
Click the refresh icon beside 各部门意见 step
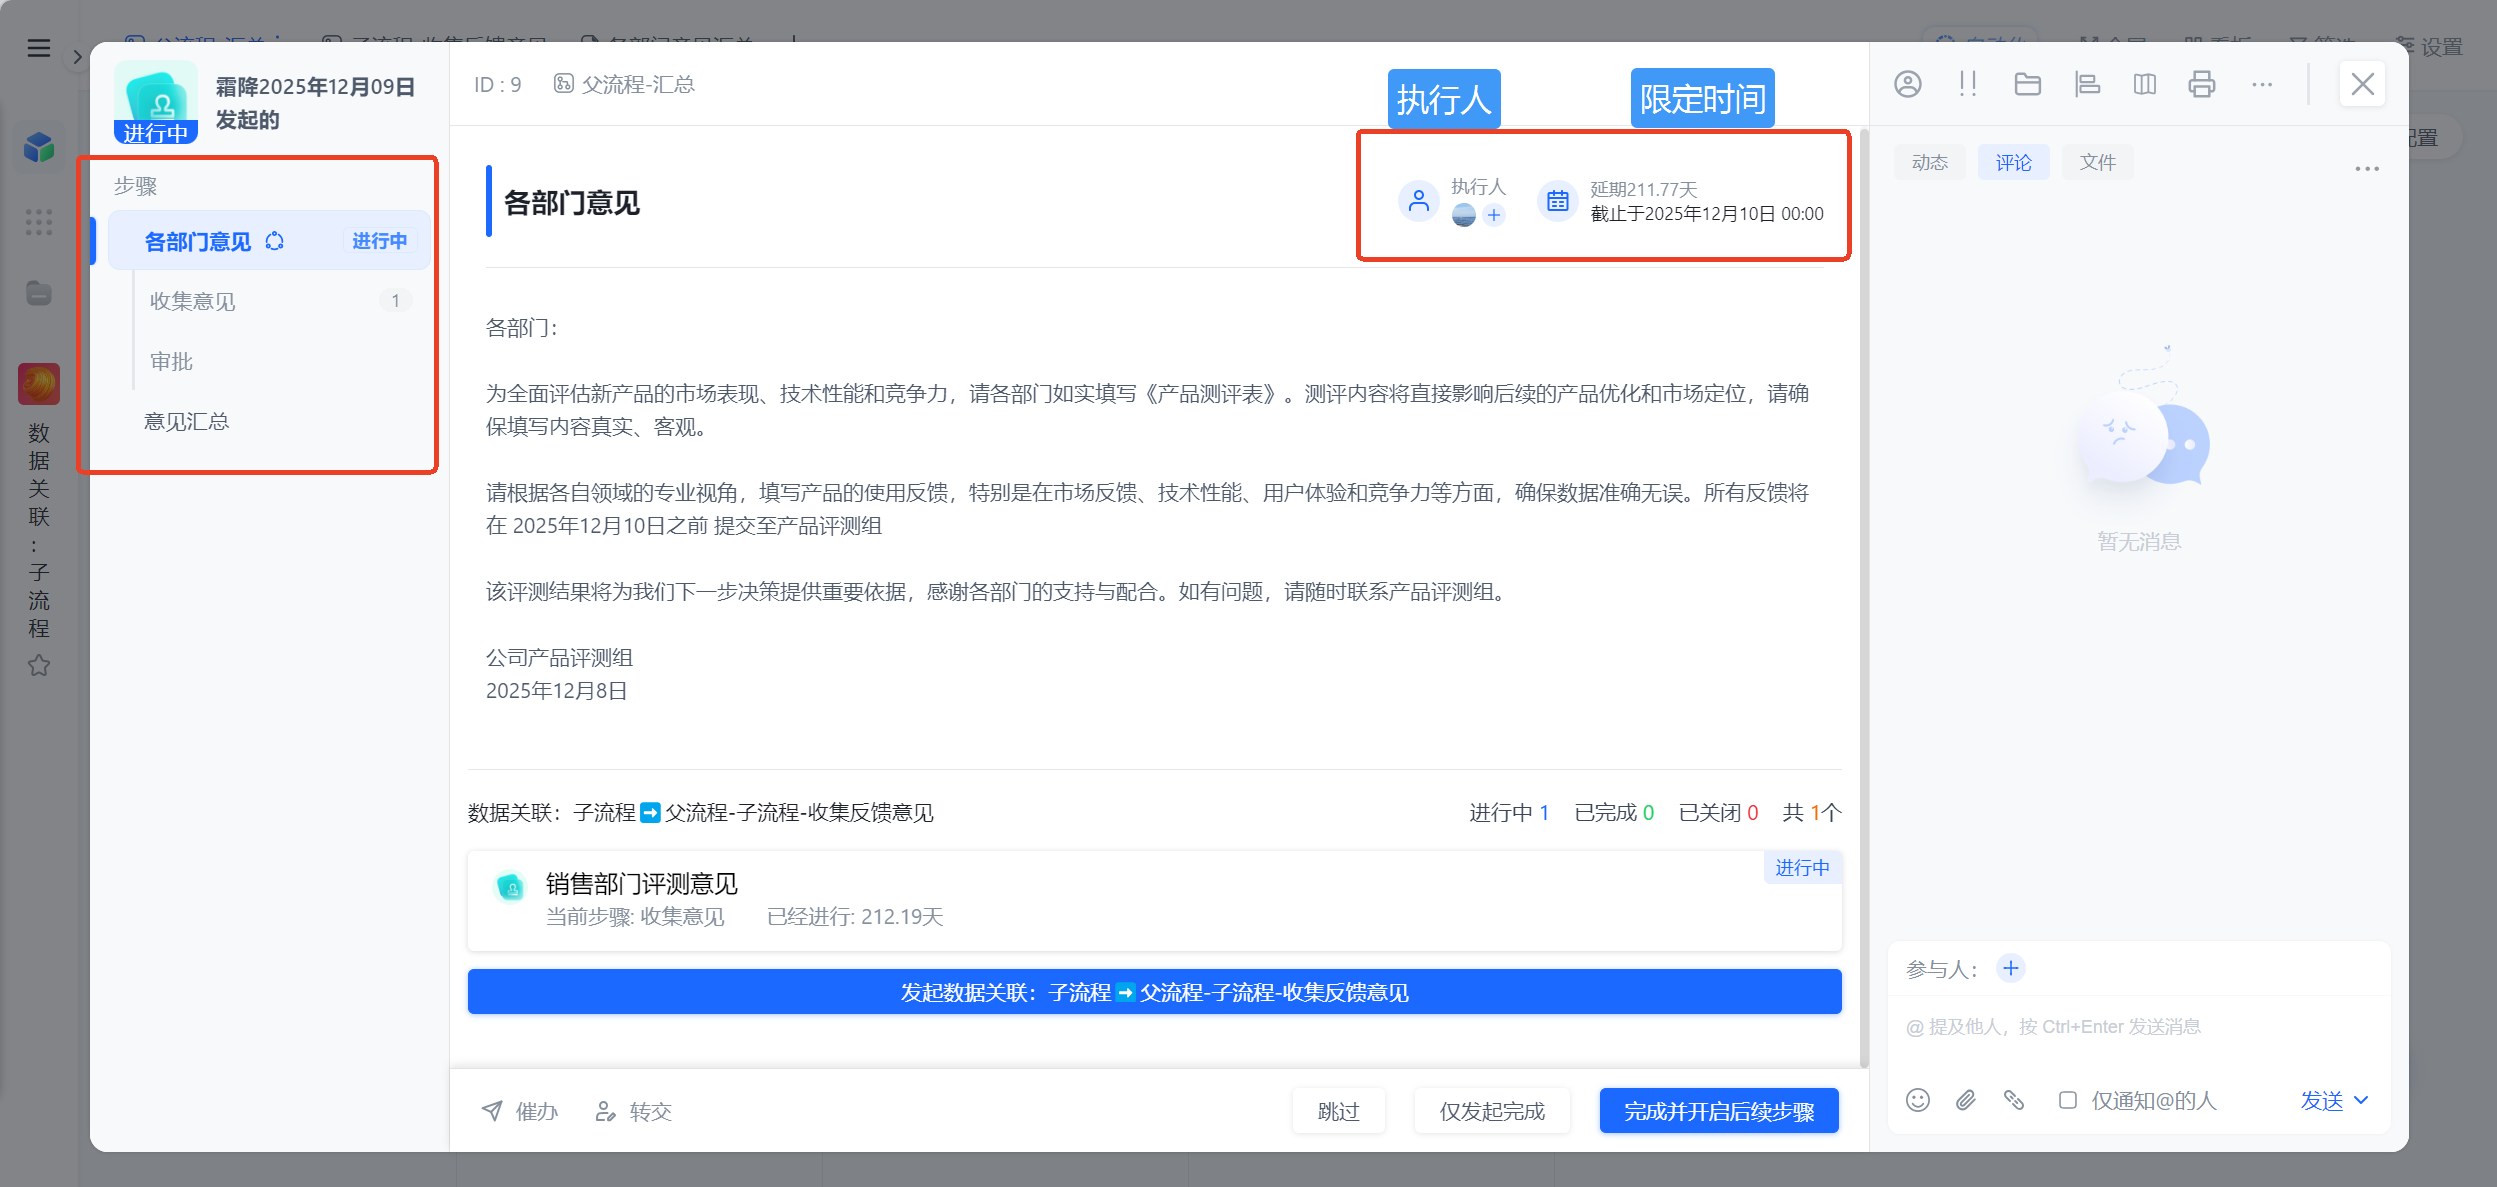[x=274, y=241]
